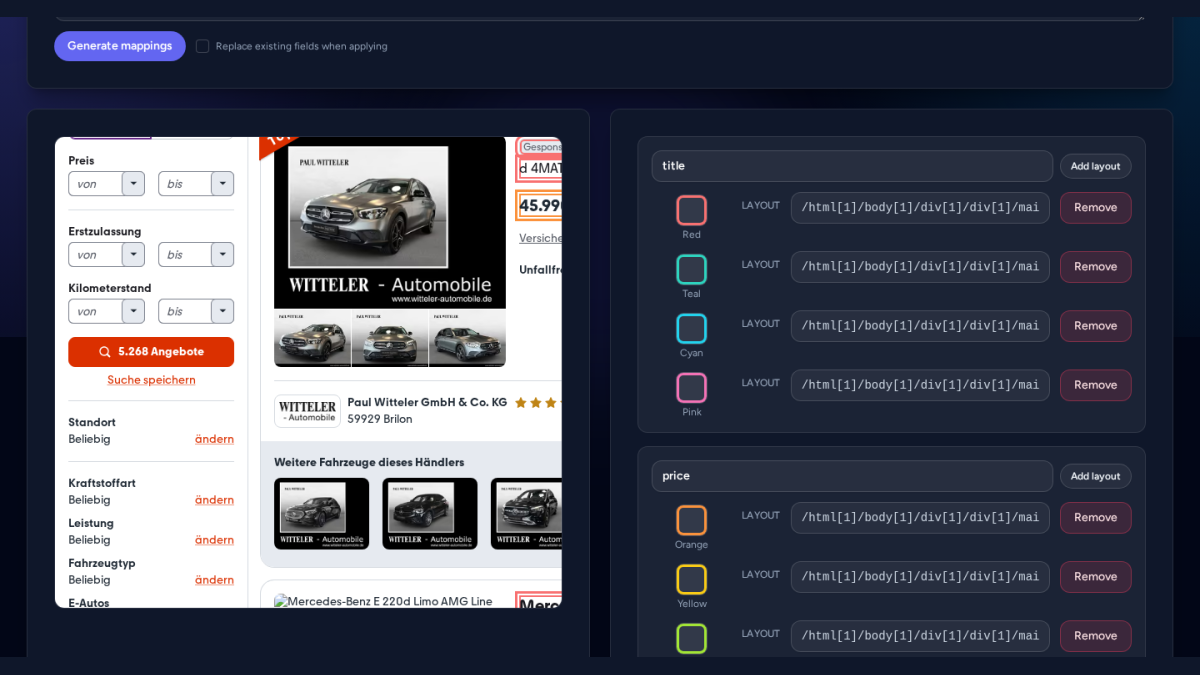The height and width of the screenshot is (675, 1200).
Task: Select the Teal color swatch
Action: tap(691, 269)
